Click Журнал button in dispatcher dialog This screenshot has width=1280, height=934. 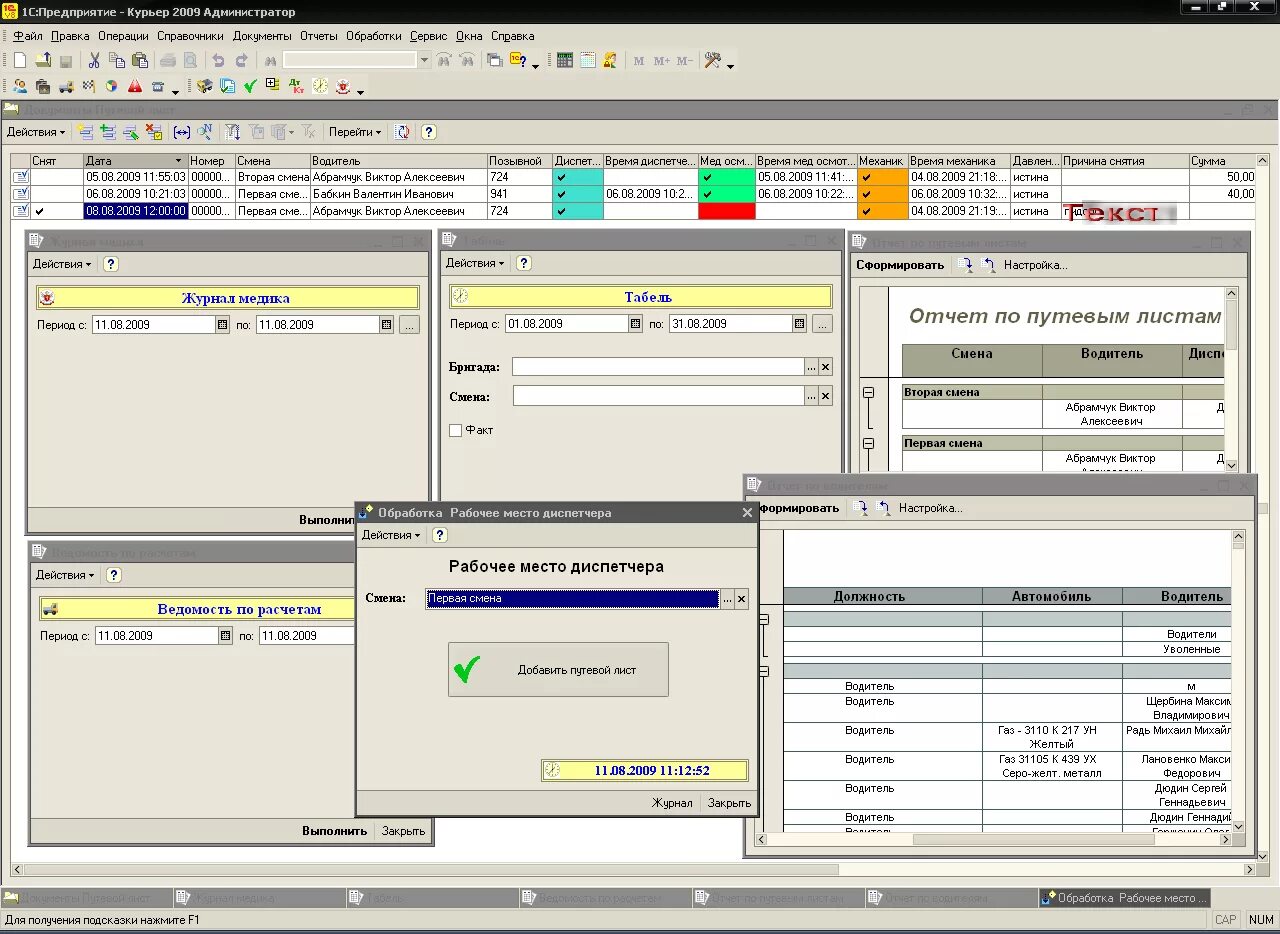tap(672, 803)
